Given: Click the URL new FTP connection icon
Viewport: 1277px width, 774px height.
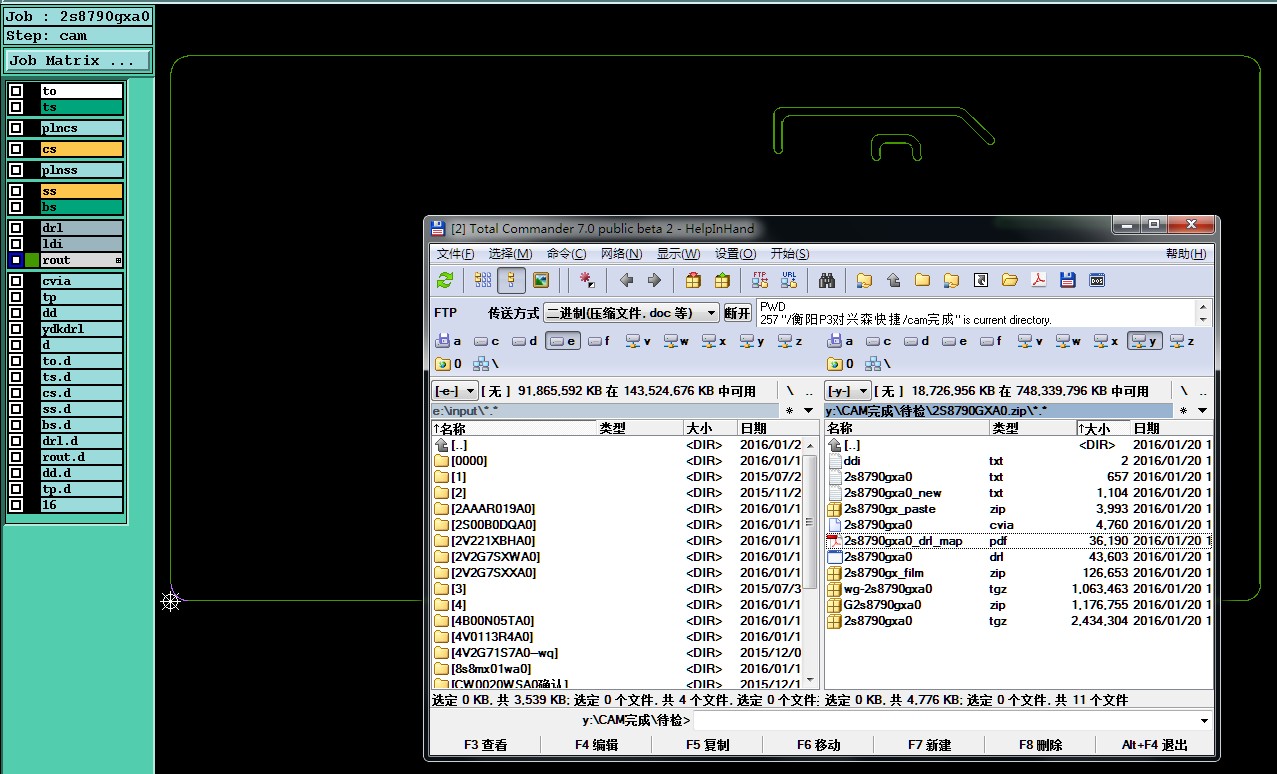Looking at the screenshot, I should (789, 280).
